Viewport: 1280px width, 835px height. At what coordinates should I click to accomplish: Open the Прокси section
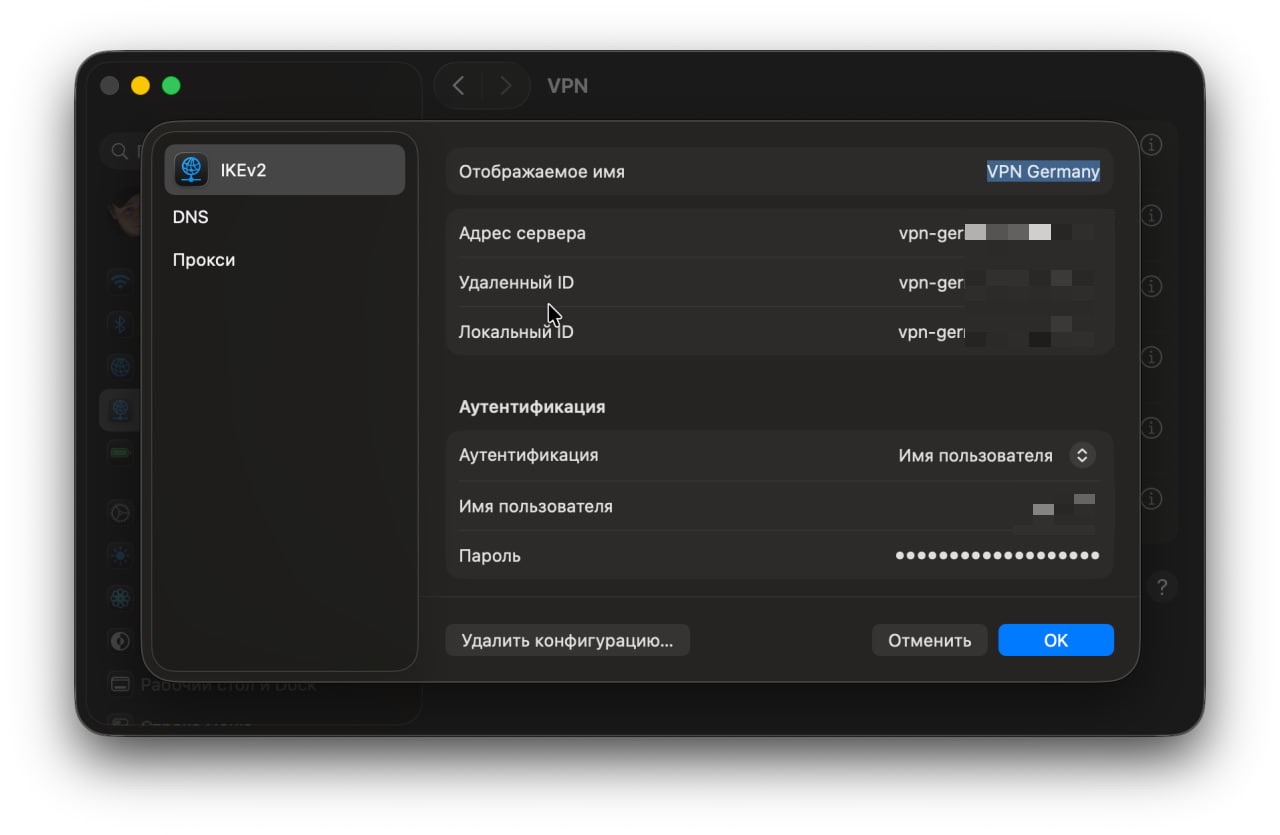point(203,259)
